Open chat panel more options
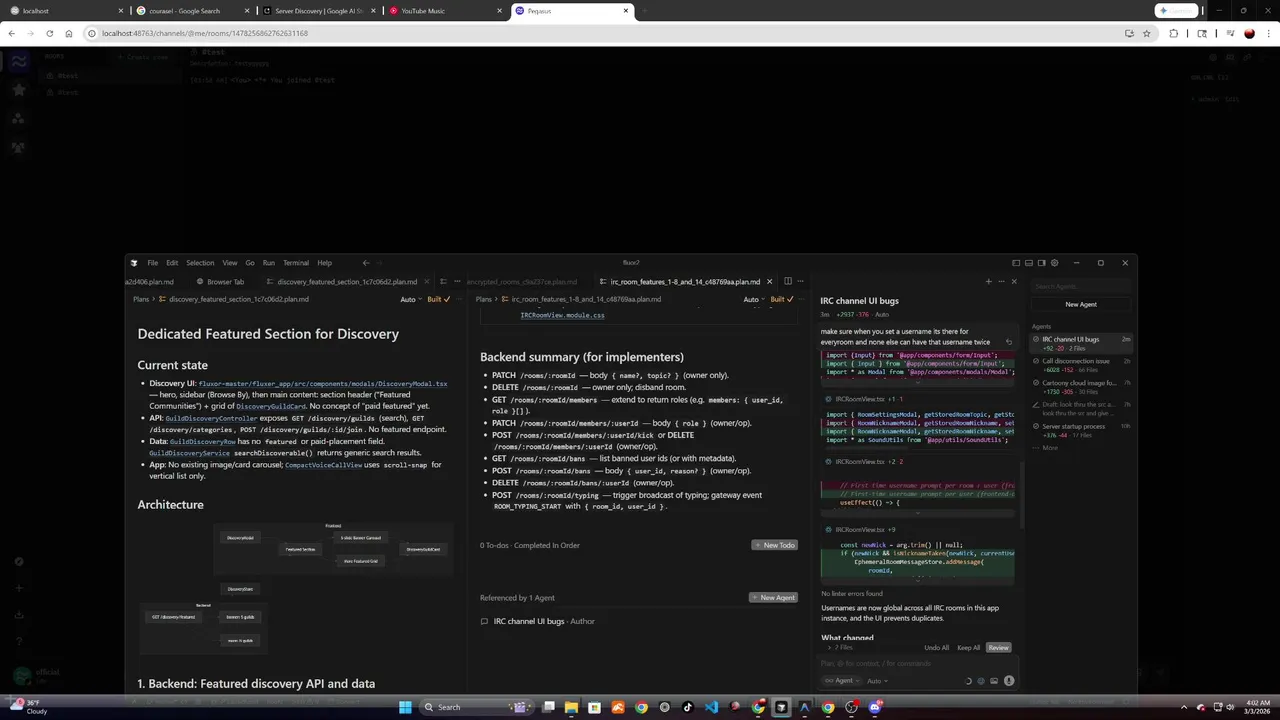The image size is (1280, 720). point(1001,282)
